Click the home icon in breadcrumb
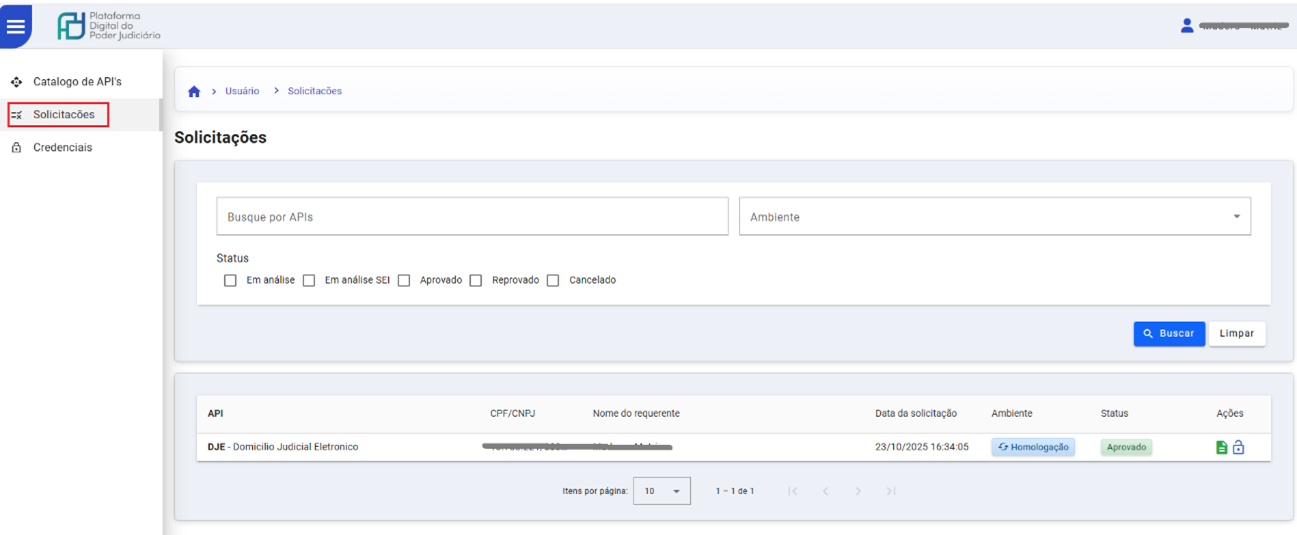The width and height of the screenshot is (1297, 535). (194, 92)
